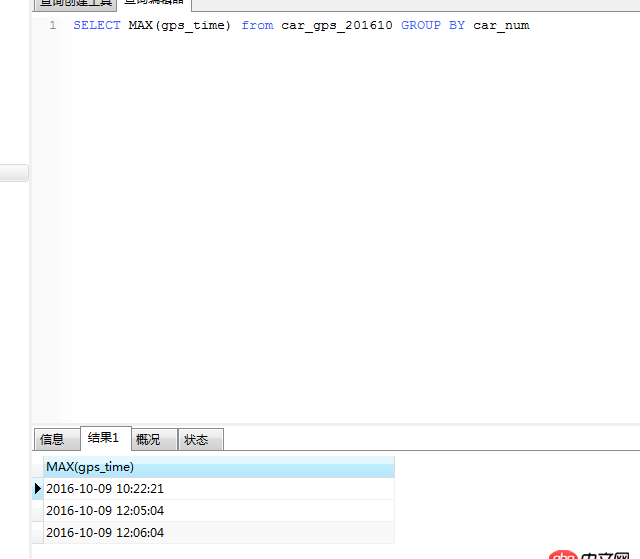The image size is (640, 559).
Task: Click row header of 12:05:04 row
Action: pos(38,510)
